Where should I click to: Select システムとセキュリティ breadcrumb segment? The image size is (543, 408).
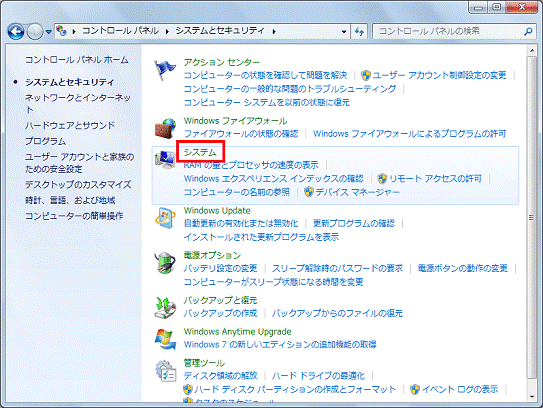(x=220, y=31)
